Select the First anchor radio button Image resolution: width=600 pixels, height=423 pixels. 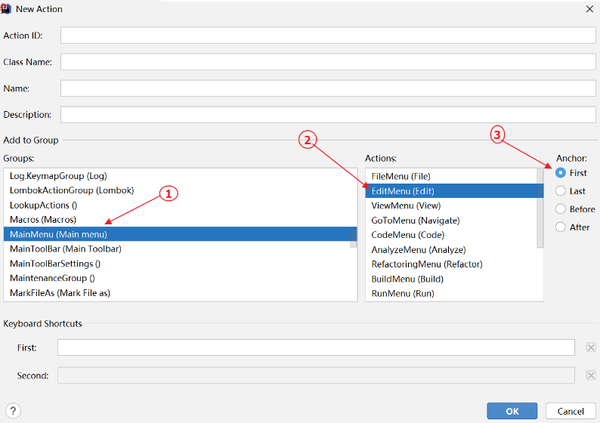coord(560,173)
